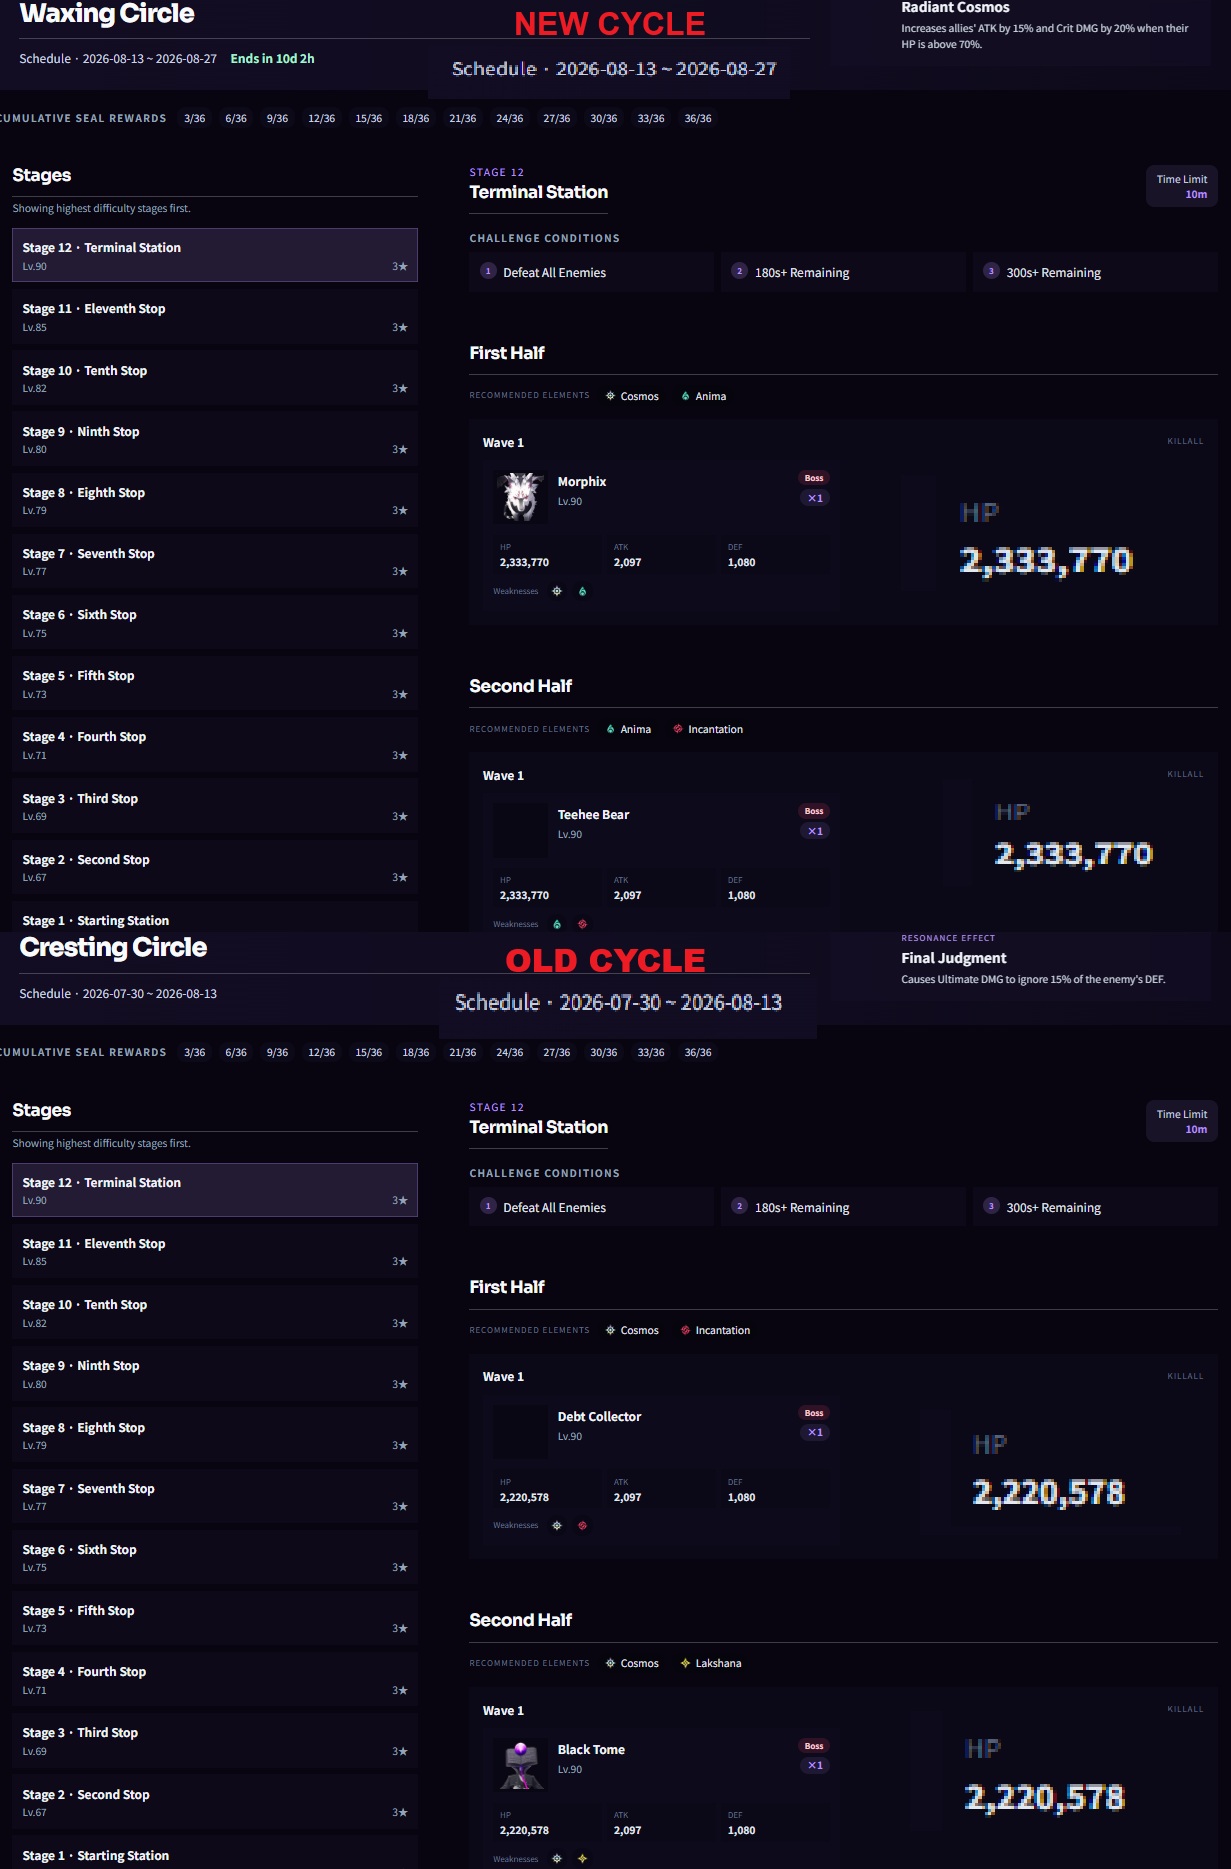Image resolution: width=1231 pixels, height=1869 pixels.
Task: Click the Incantation weakness icon under Debt Collector
Action: 582,1525
